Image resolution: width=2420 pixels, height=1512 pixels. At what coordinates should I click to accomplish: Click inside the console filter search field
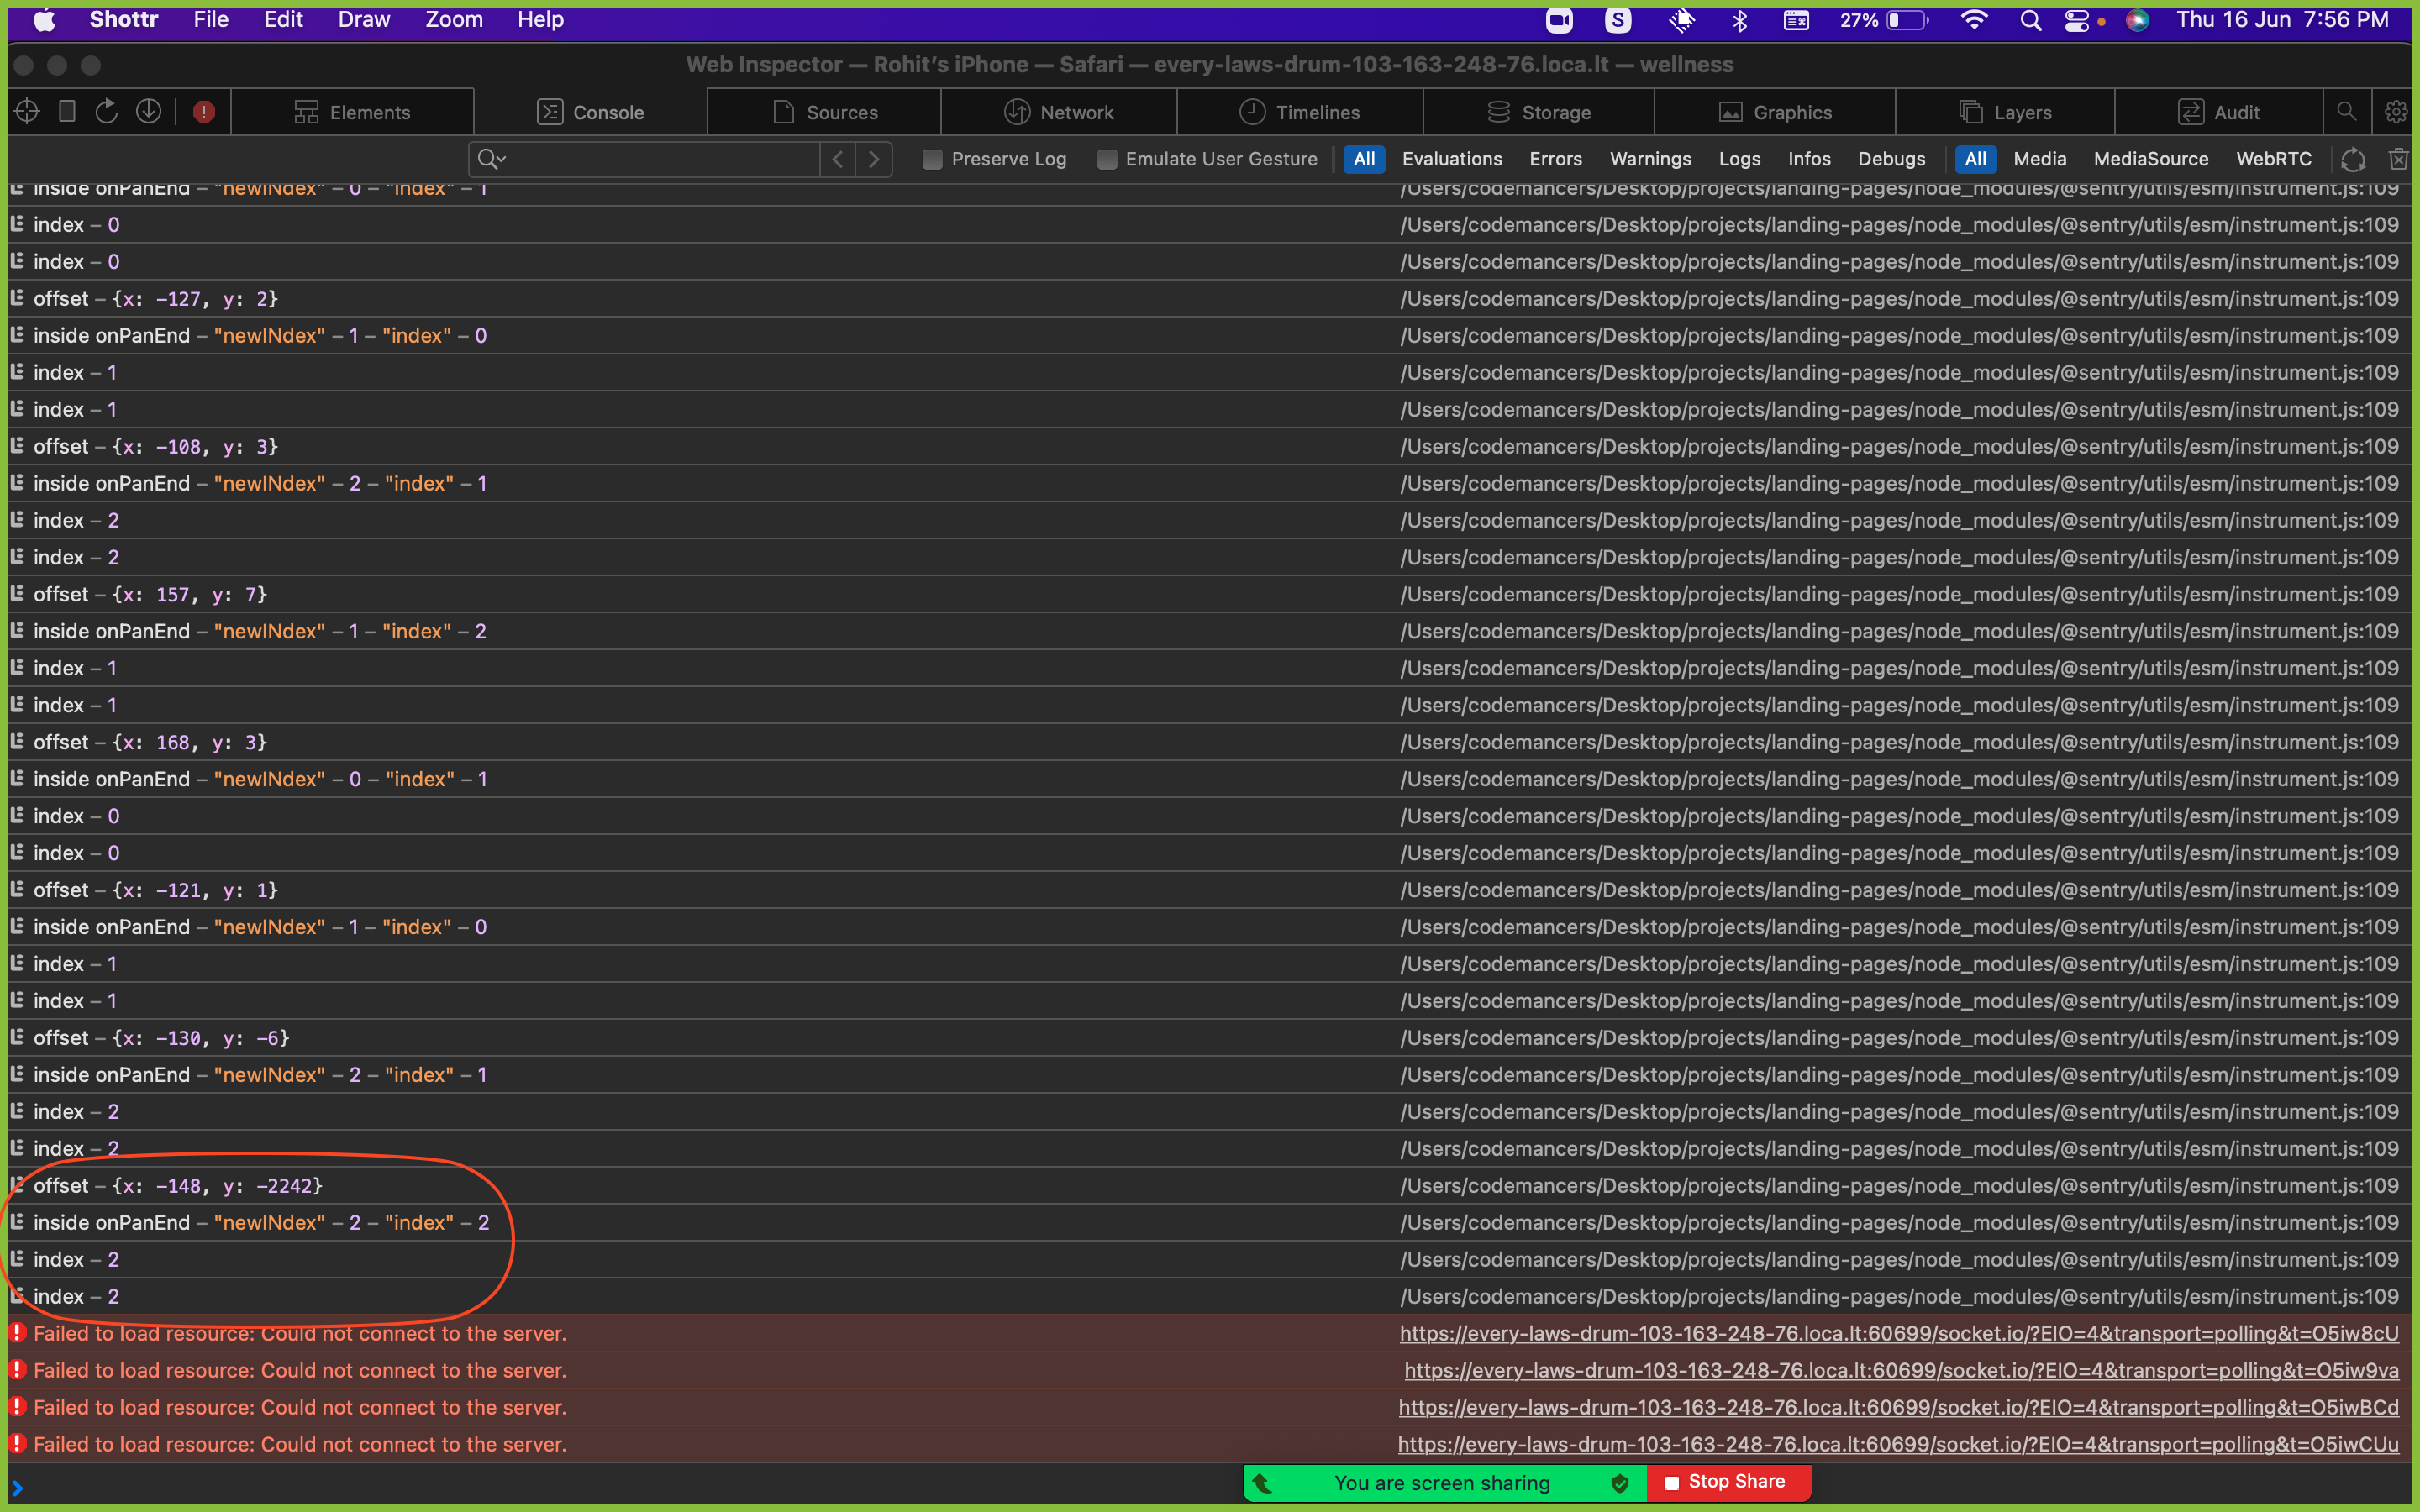[x=650, y=159]
